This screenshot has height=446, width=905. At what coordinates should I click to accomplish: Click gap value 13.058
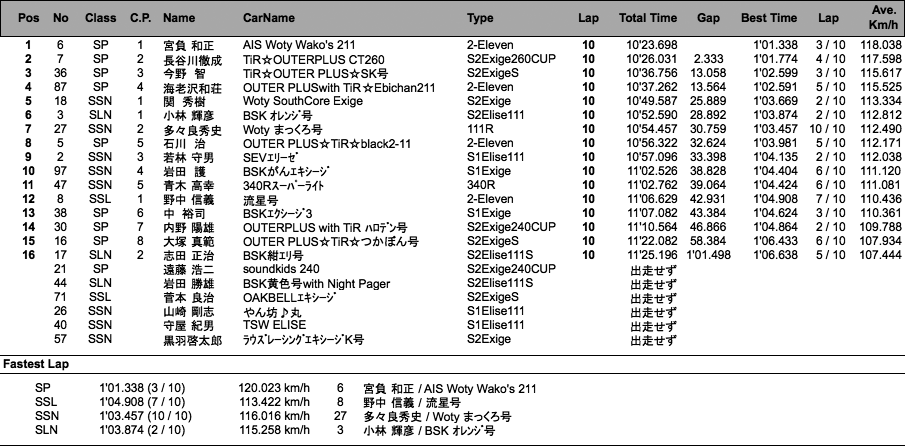click(x=710, y=73)
